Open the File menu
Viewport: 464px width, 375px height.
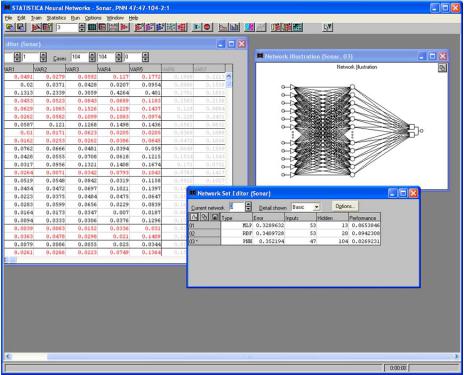point(8,18)
